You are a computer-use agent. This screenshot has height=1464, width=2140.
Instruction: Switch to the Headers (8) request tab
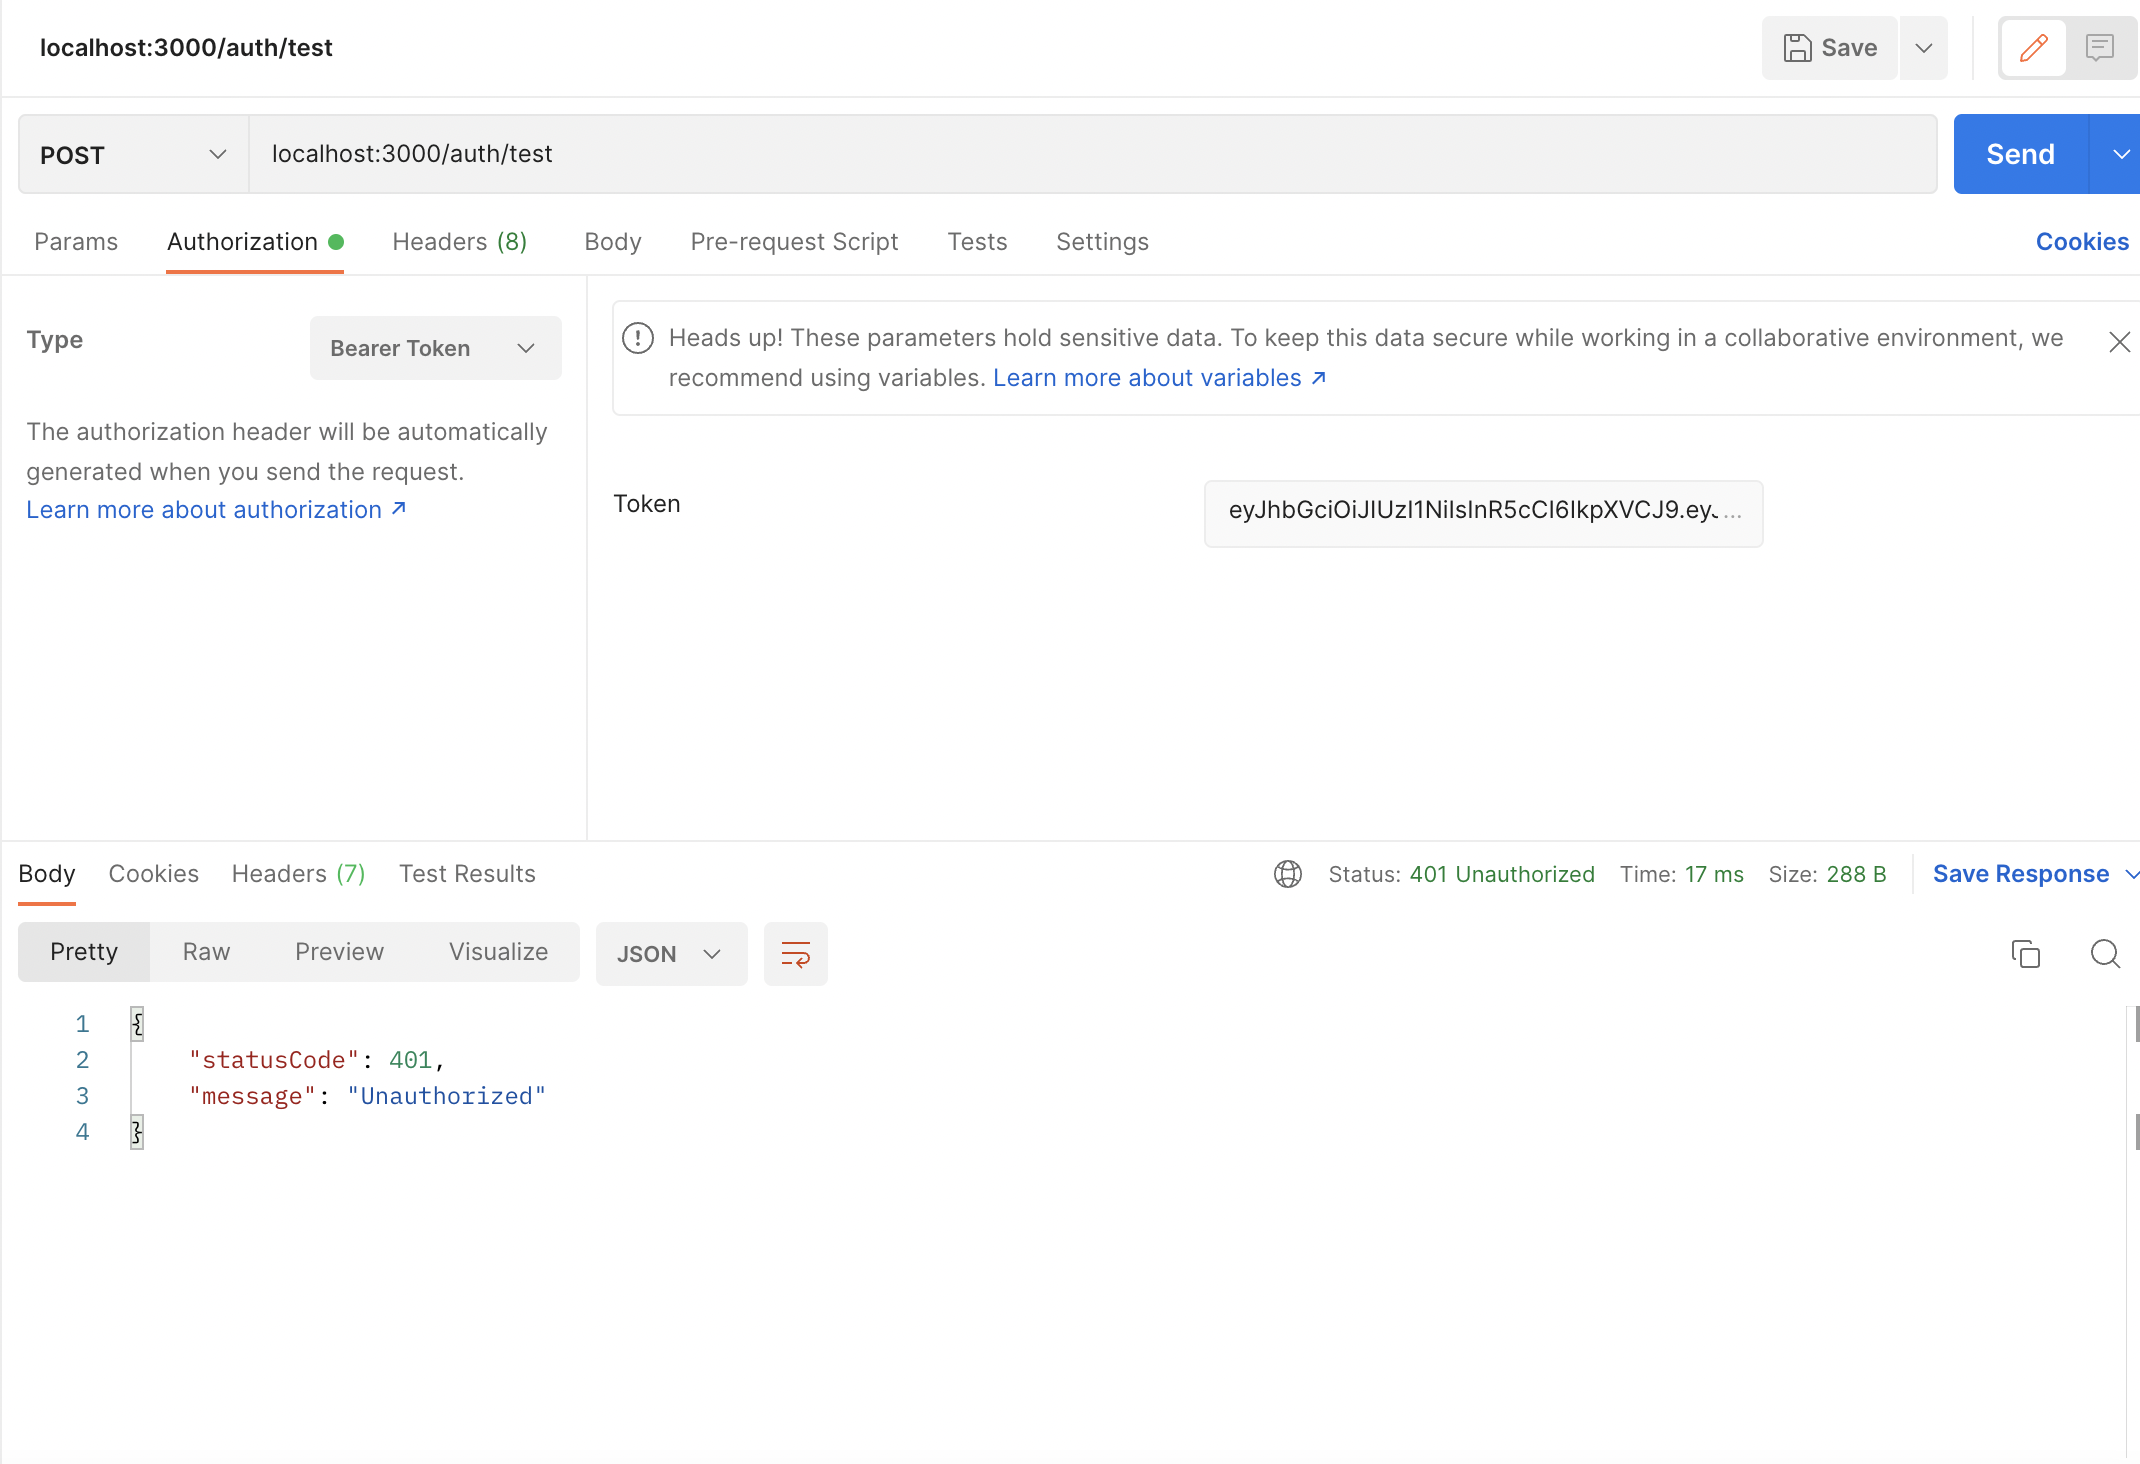[459, 242]
